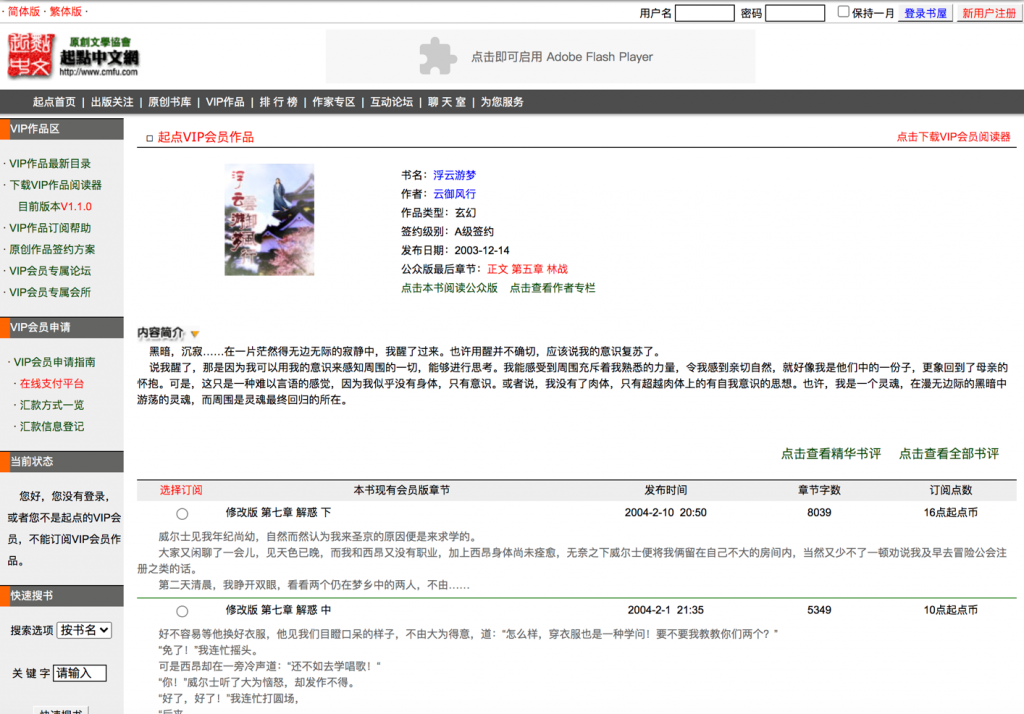Click the 关键字 search input field
1024x714 pixels.
[80, 673]
